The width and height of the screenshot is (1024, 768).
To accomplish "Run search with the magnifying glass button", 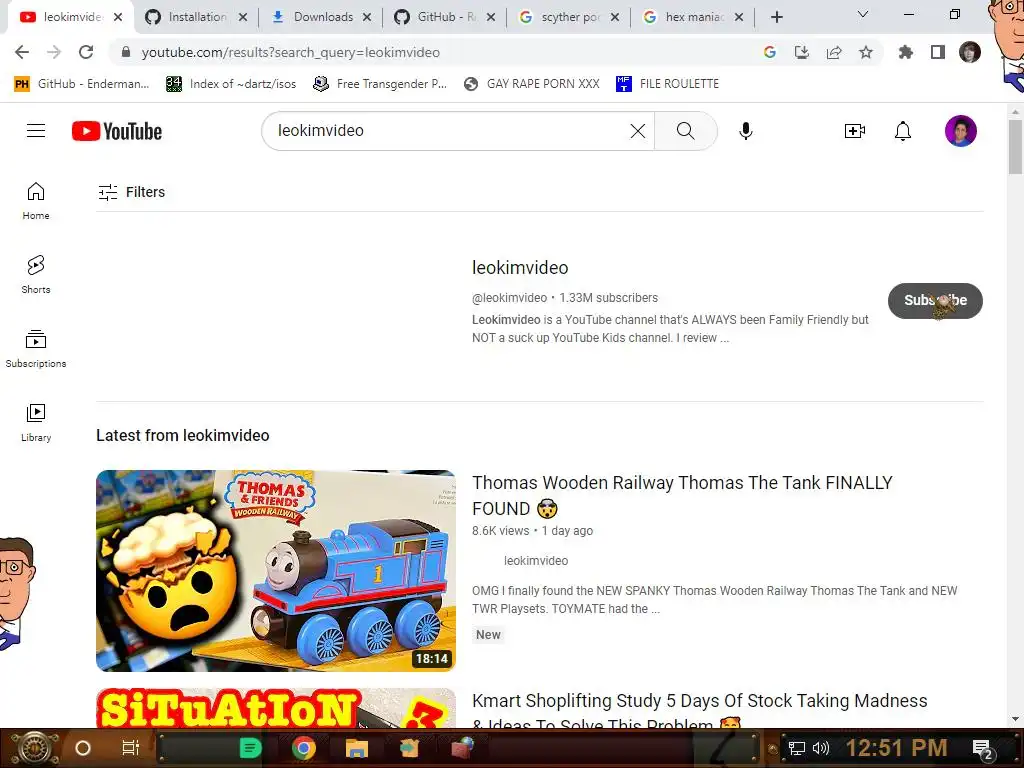I will click(x=686, y=131).
